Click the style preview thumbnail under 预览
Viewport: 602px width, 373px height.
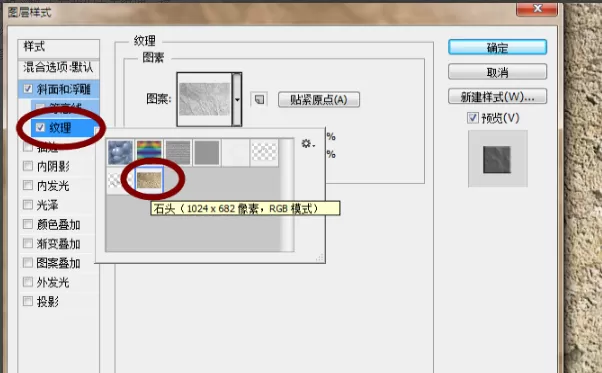pos(497,159)
